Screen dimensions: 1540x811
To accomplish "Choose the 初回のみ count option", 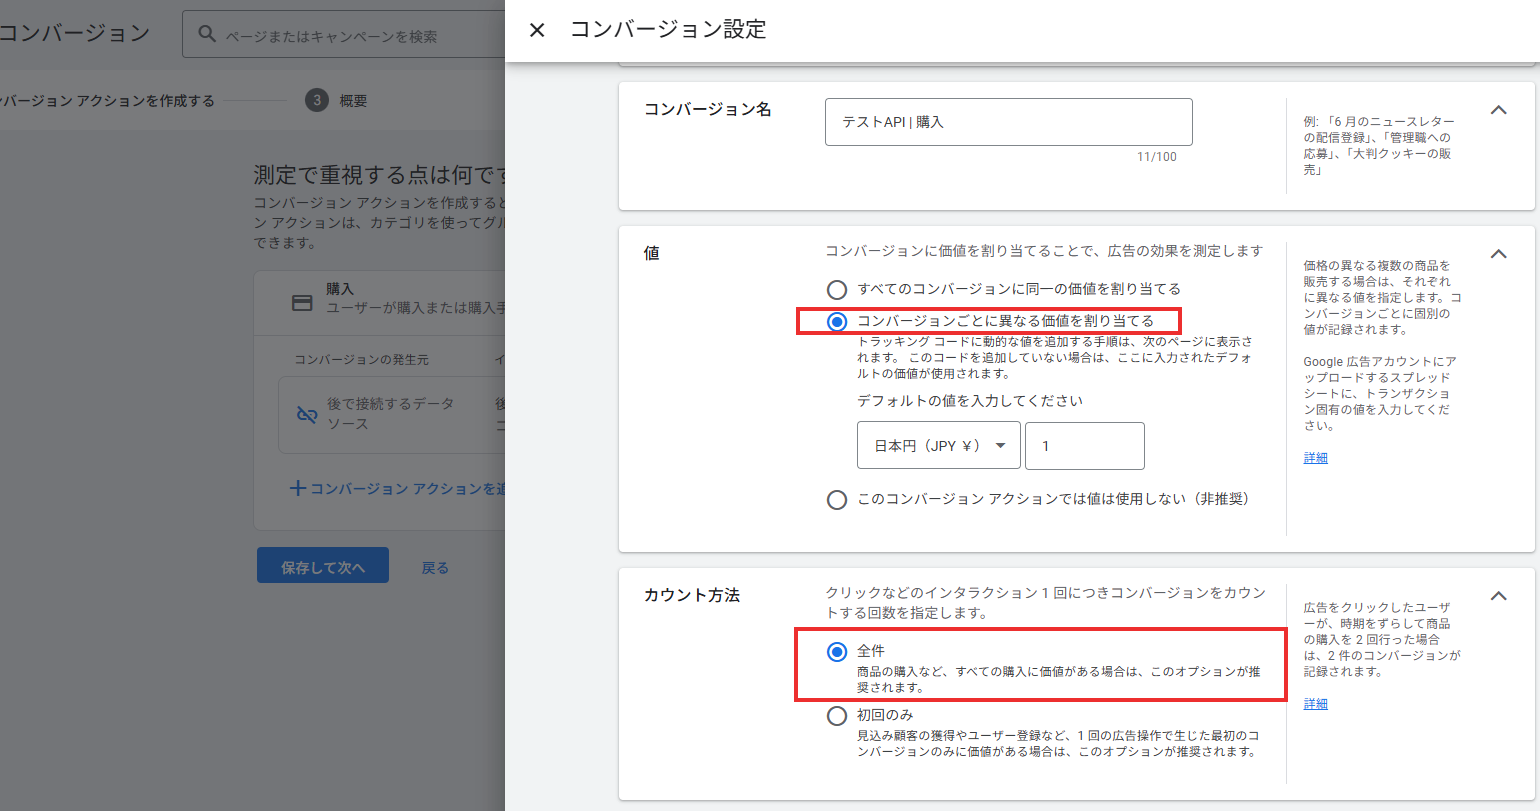I will tap(837, 715).
